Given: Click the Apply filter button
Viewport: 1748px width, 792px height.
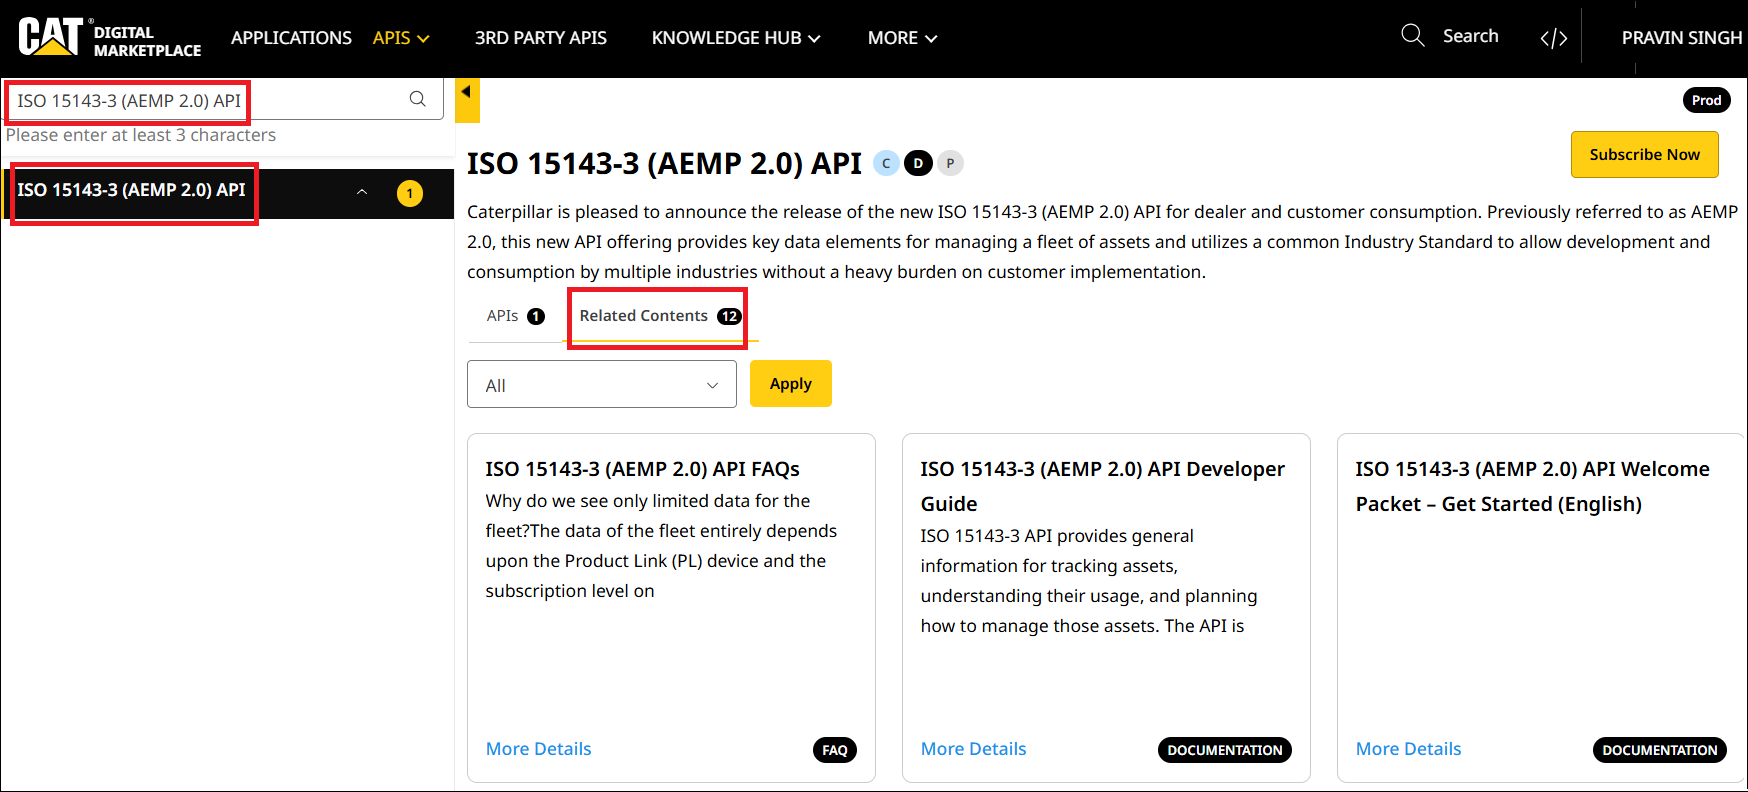Looking at the screenshot, I should tap(791, 384).
